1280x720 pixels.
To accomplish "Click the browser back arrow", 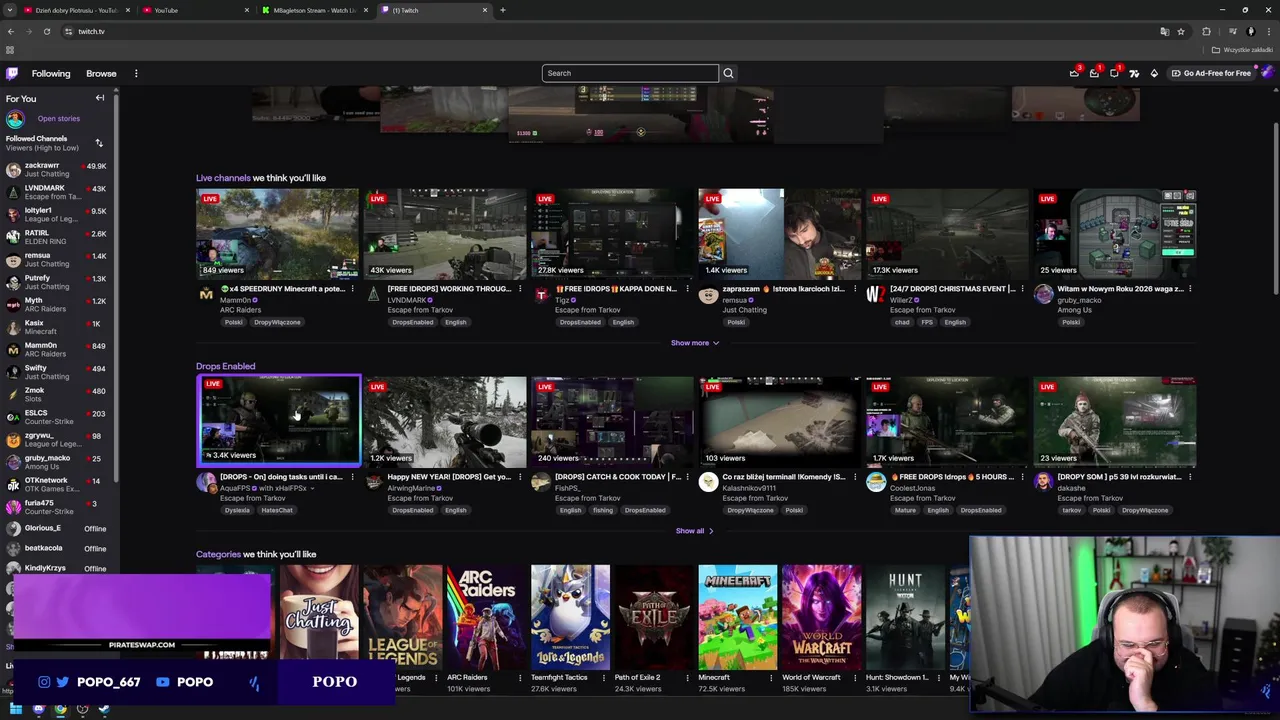I will point(10,31).
